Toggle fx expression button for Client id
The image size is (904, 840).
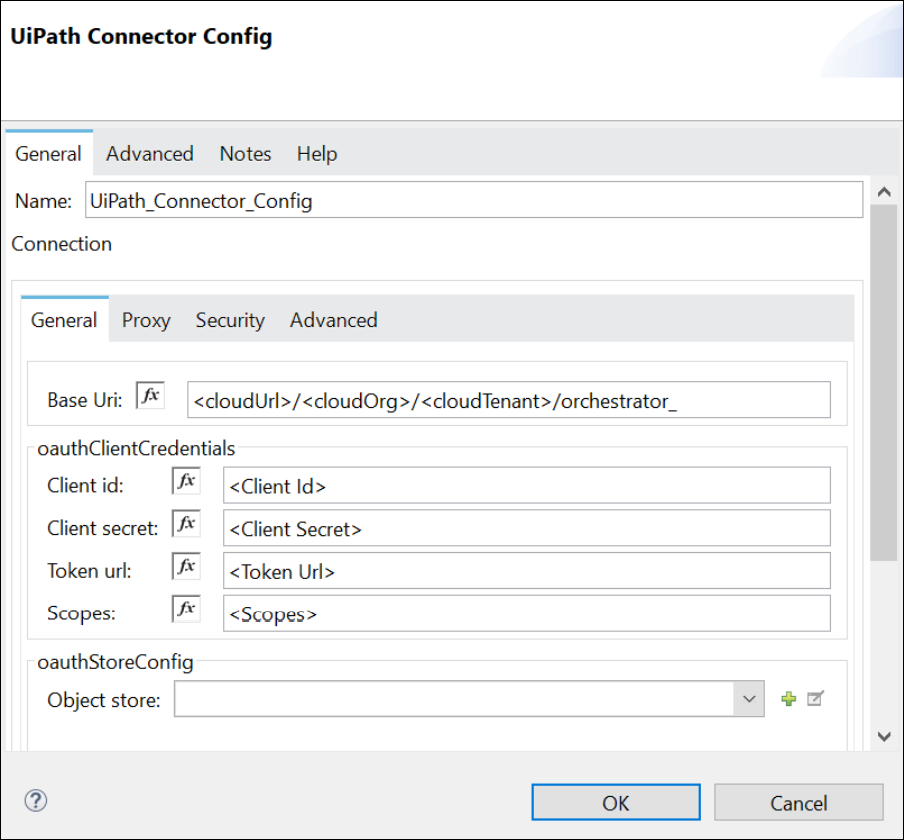pyautogui.click(x=186, y=482)
